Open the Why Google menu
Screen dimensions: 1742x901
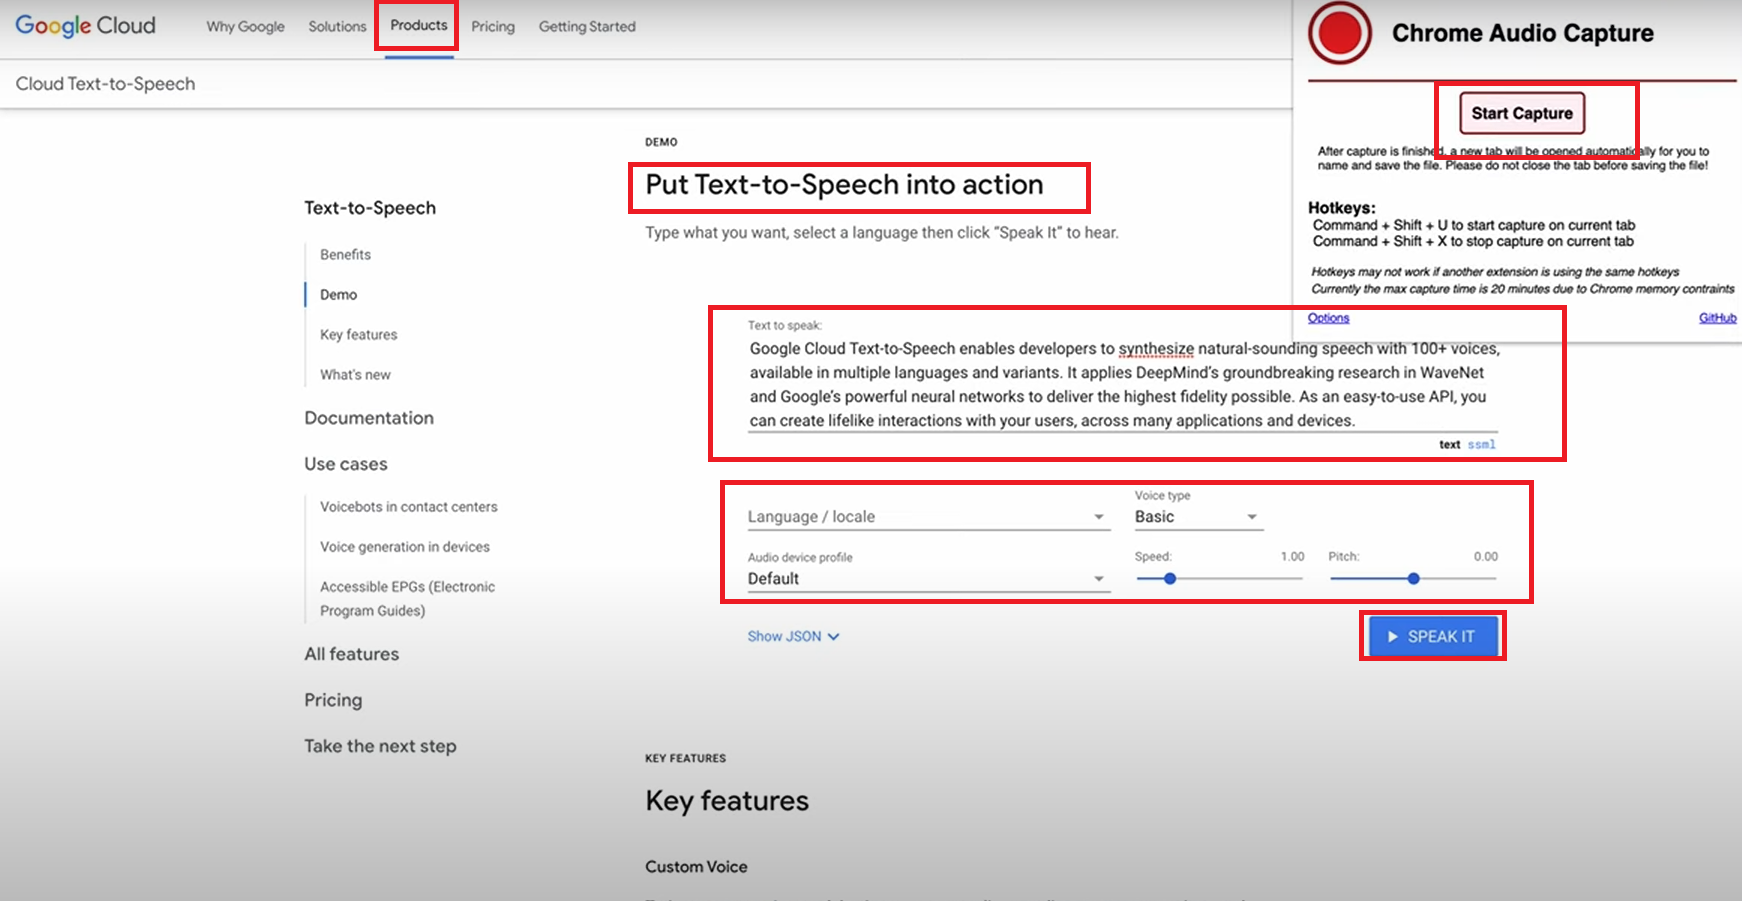pyautogui.click(x=246, y=26)
